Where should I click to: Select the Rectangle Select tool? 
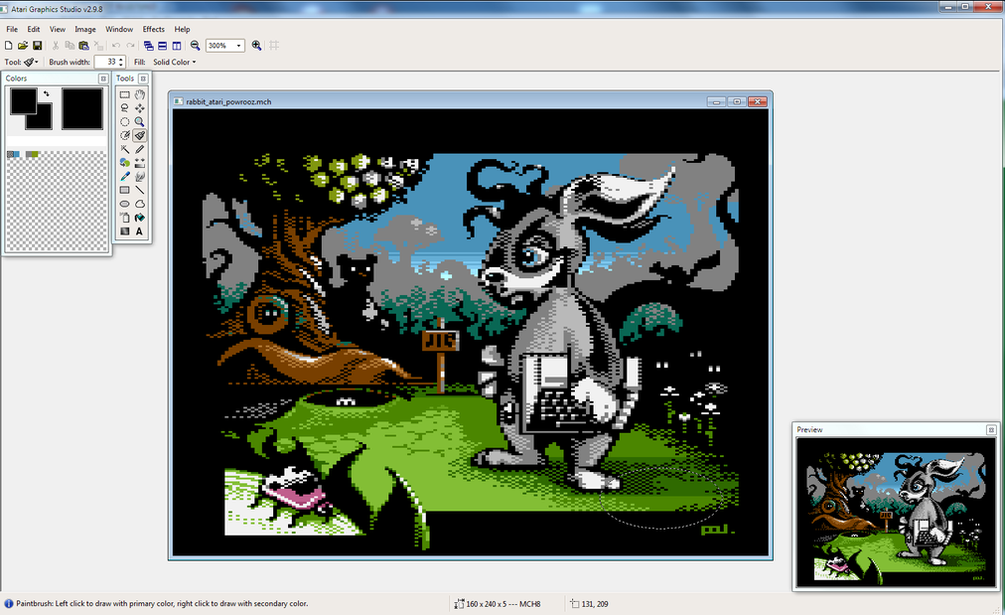(x=125, y=95)
